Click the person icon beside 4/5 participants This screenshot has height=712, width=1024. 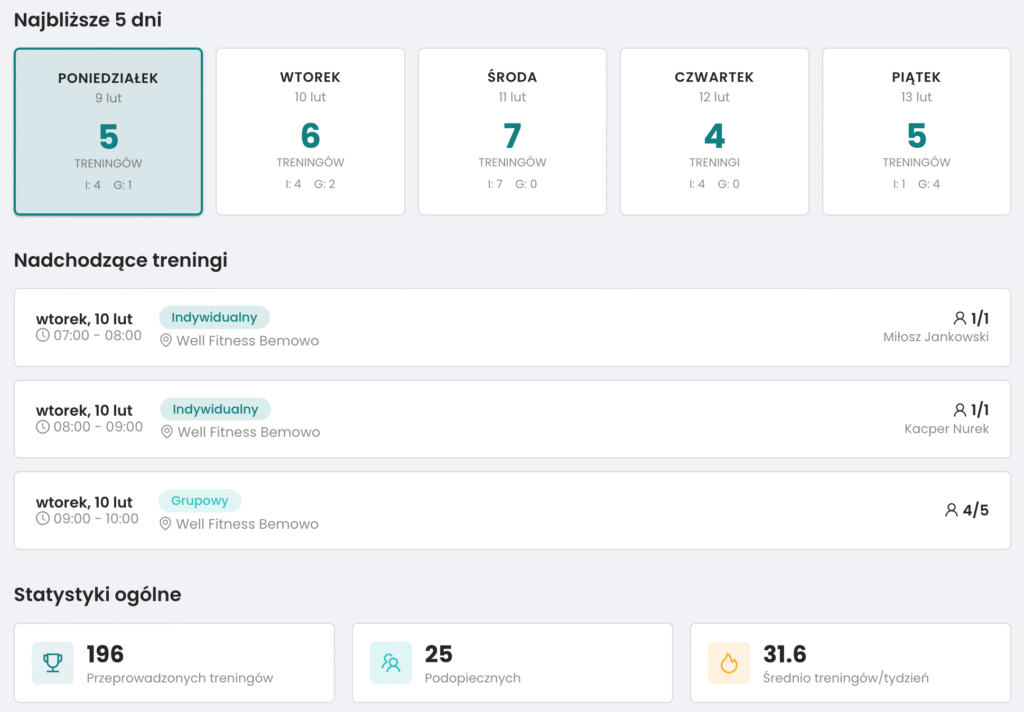(952, 510)
